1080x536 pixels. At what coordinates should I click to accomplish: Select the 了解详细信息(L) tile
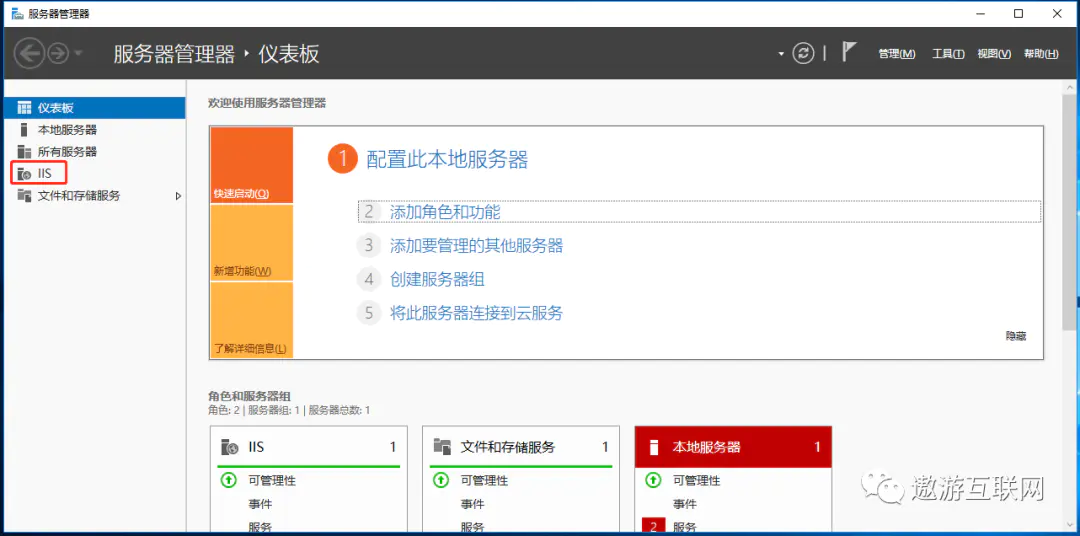251,320
